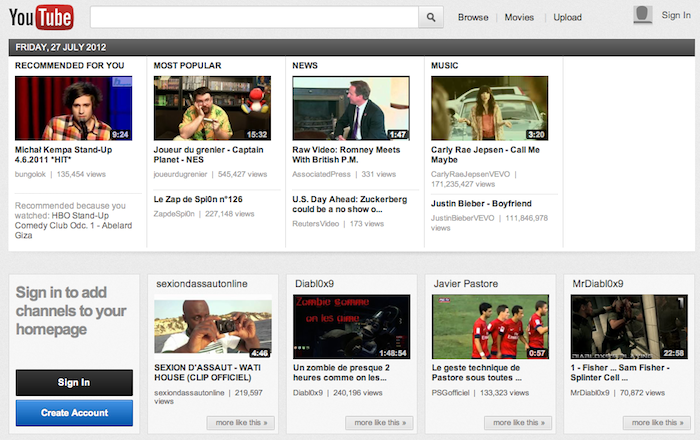Screen dimensions: 700x440
Task: Click the black Sign In button
Action: 74,382
